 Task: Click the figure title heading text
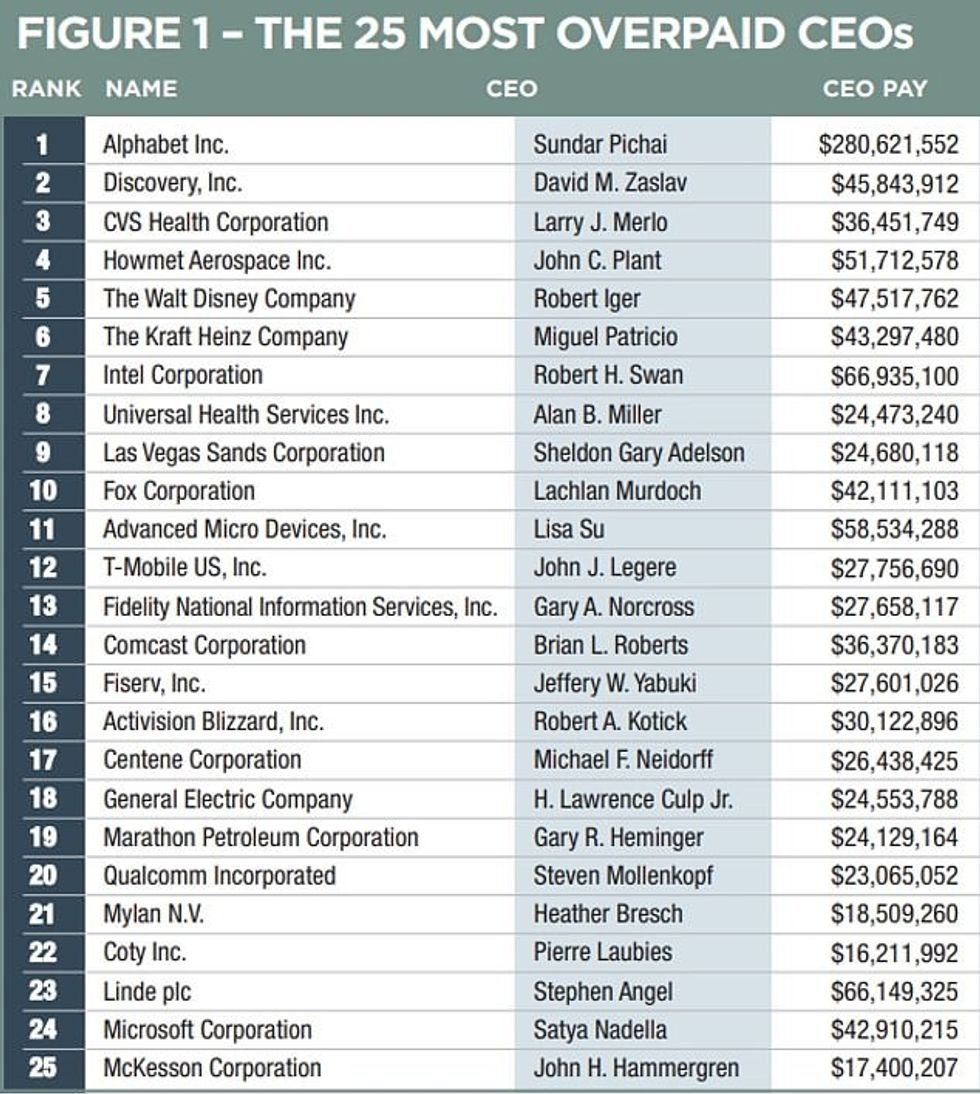(465, 34)
